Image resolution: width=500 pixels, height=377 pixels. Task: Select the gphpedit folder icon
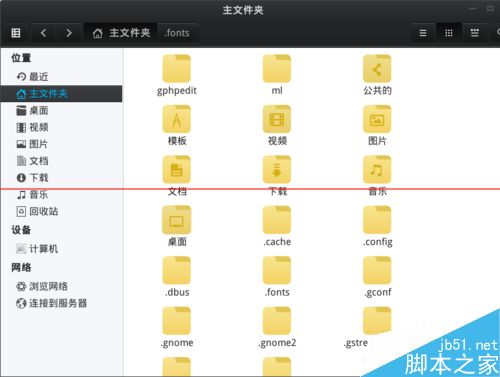(177, 69)
